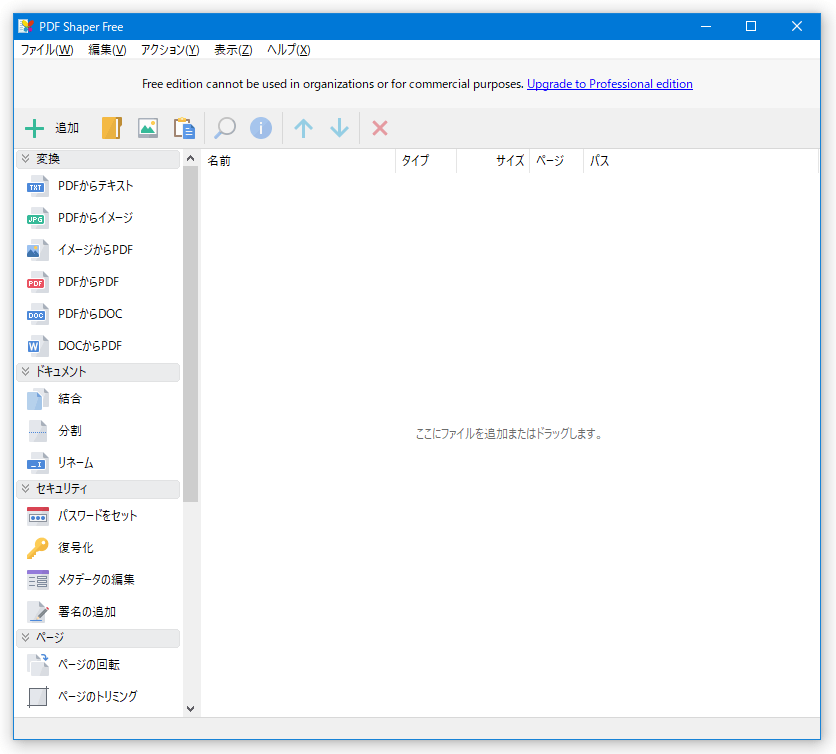Sort by the ページ column header
The image size is (836, 754).
(x=557, y=161)
